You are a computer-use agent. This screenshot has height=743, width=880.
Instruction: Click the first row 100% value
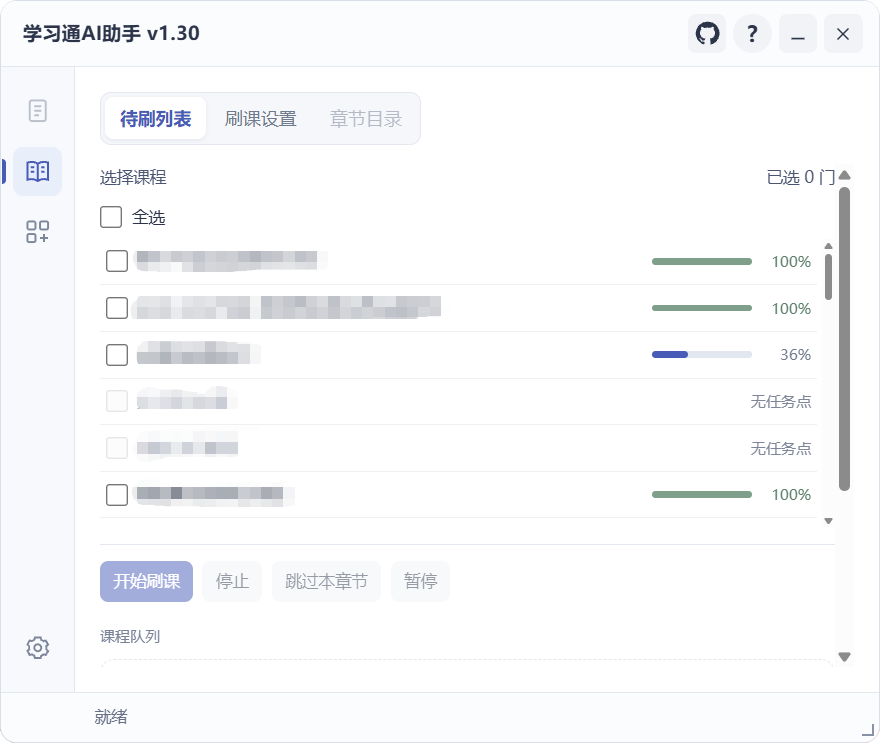click(x=791, y=262)
